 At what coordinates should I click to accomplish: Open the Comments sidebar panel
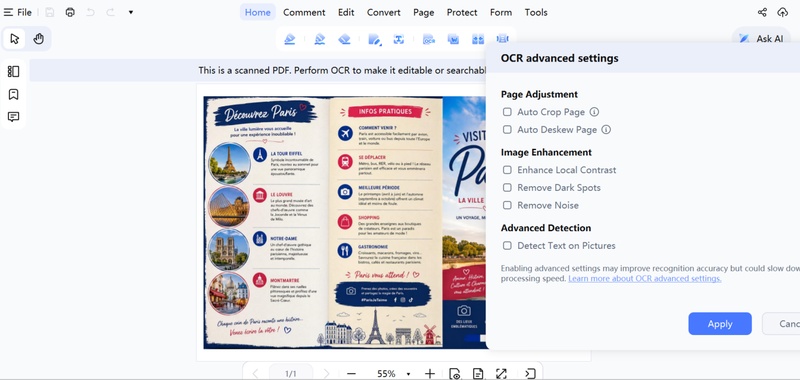coord(14,117)
